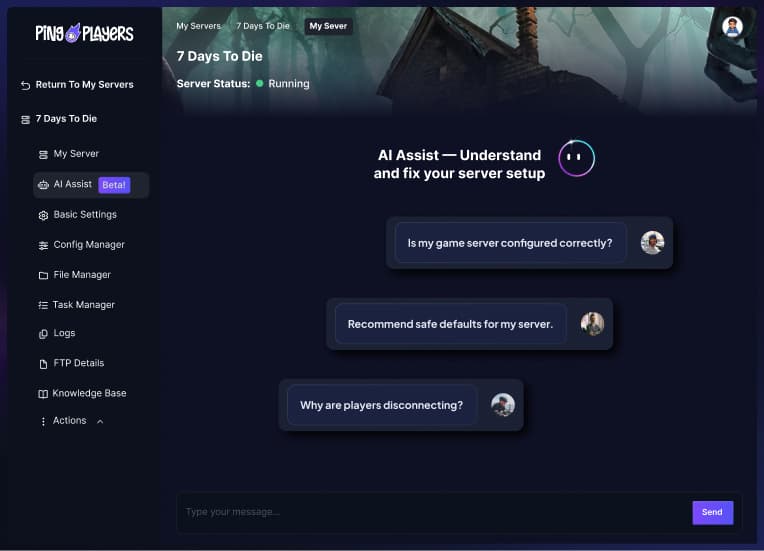
Task: Select the My Sever breadcrumb tab
Action: [x=328, y=26]
